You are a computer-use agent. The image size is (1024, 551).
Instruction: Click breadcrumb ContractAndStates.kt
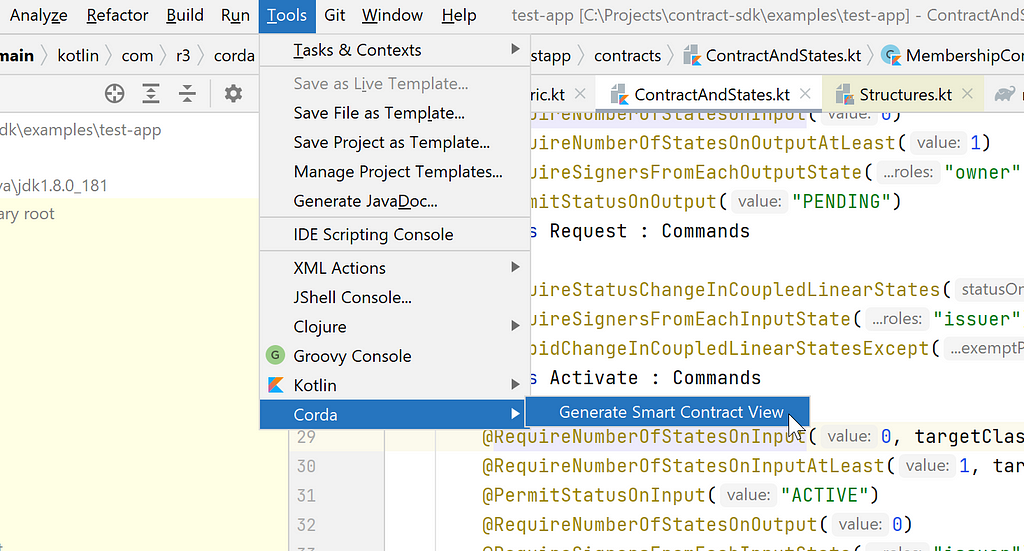coord(783,56)
